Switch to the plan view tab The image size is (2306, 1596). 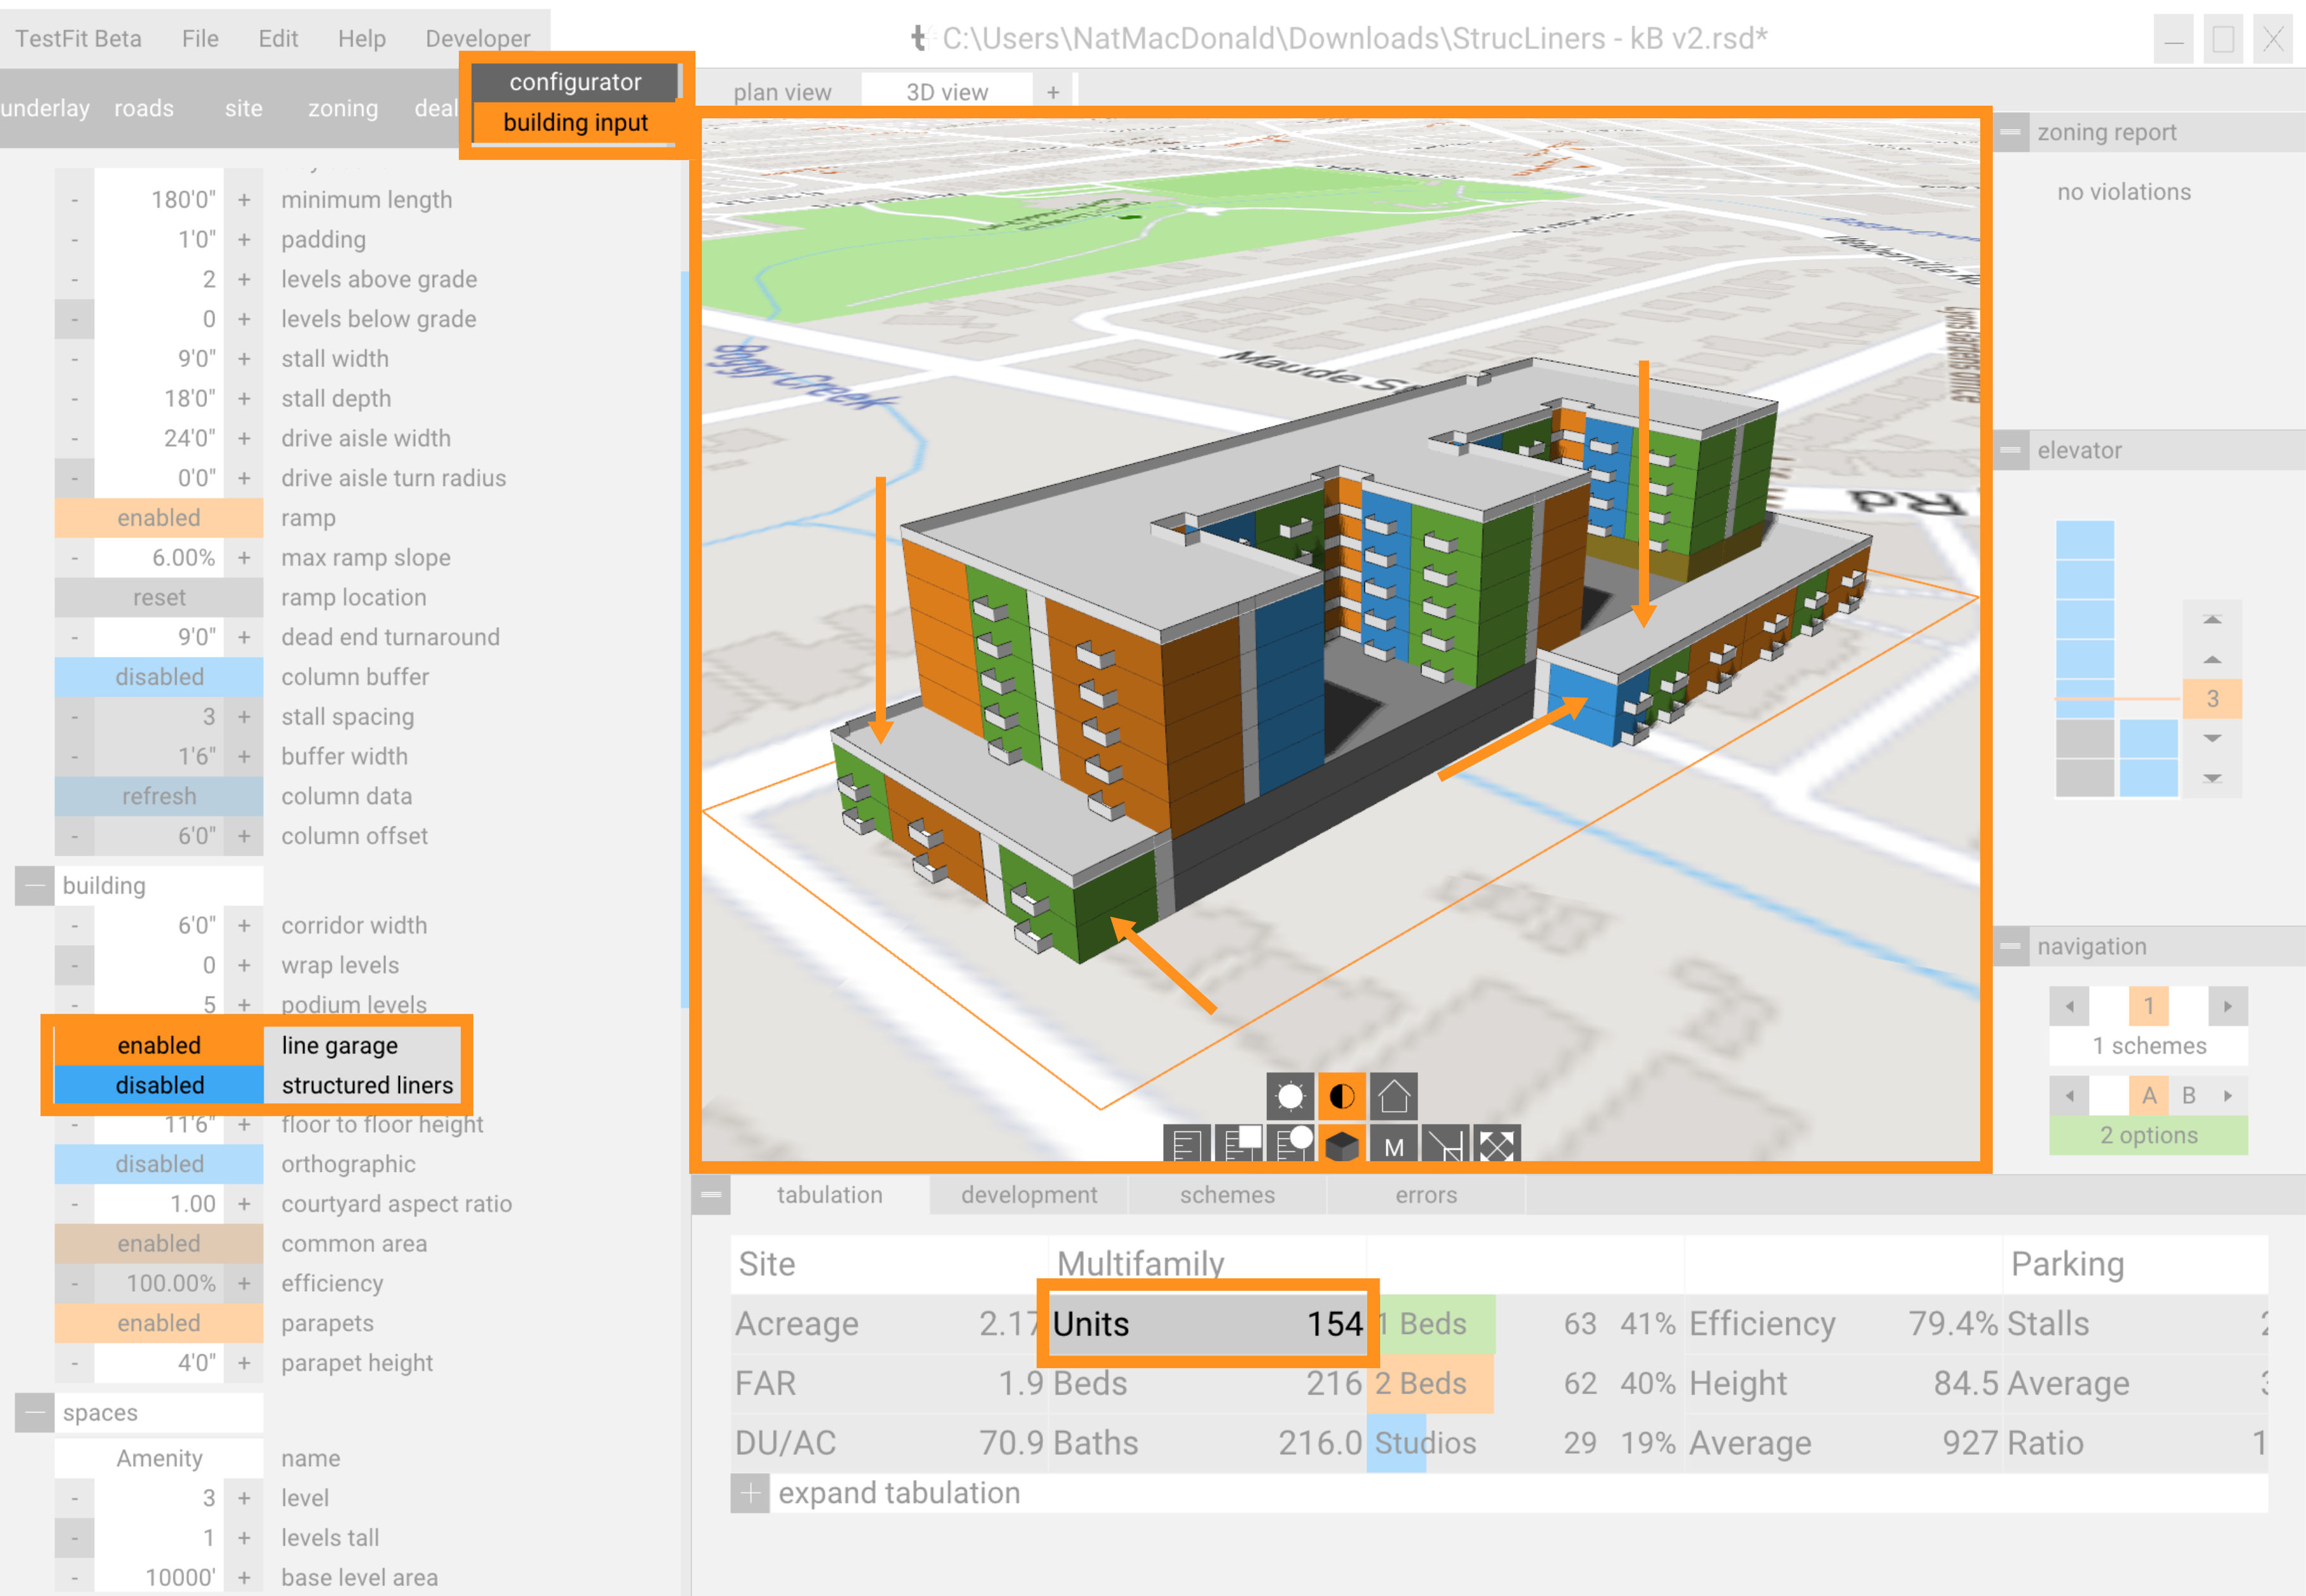click(x=782, y=92)
